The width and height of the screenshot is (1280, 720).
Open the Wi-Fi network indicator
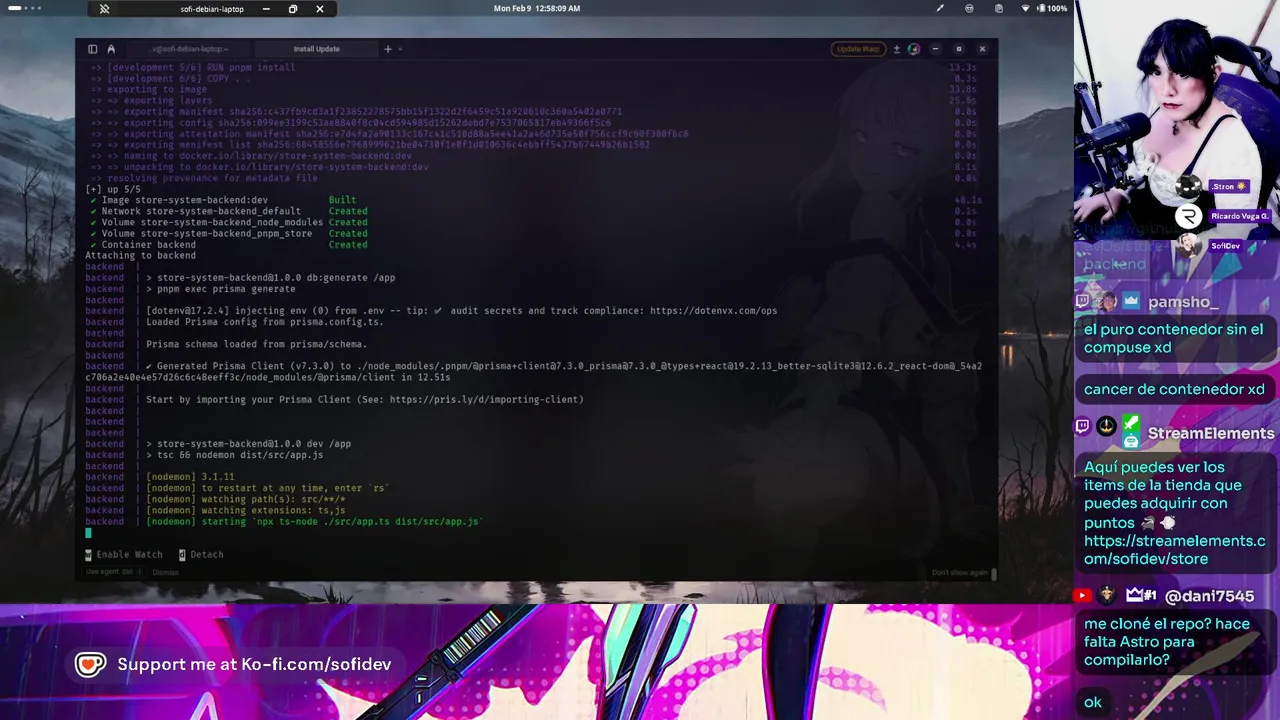[1026, 8]
